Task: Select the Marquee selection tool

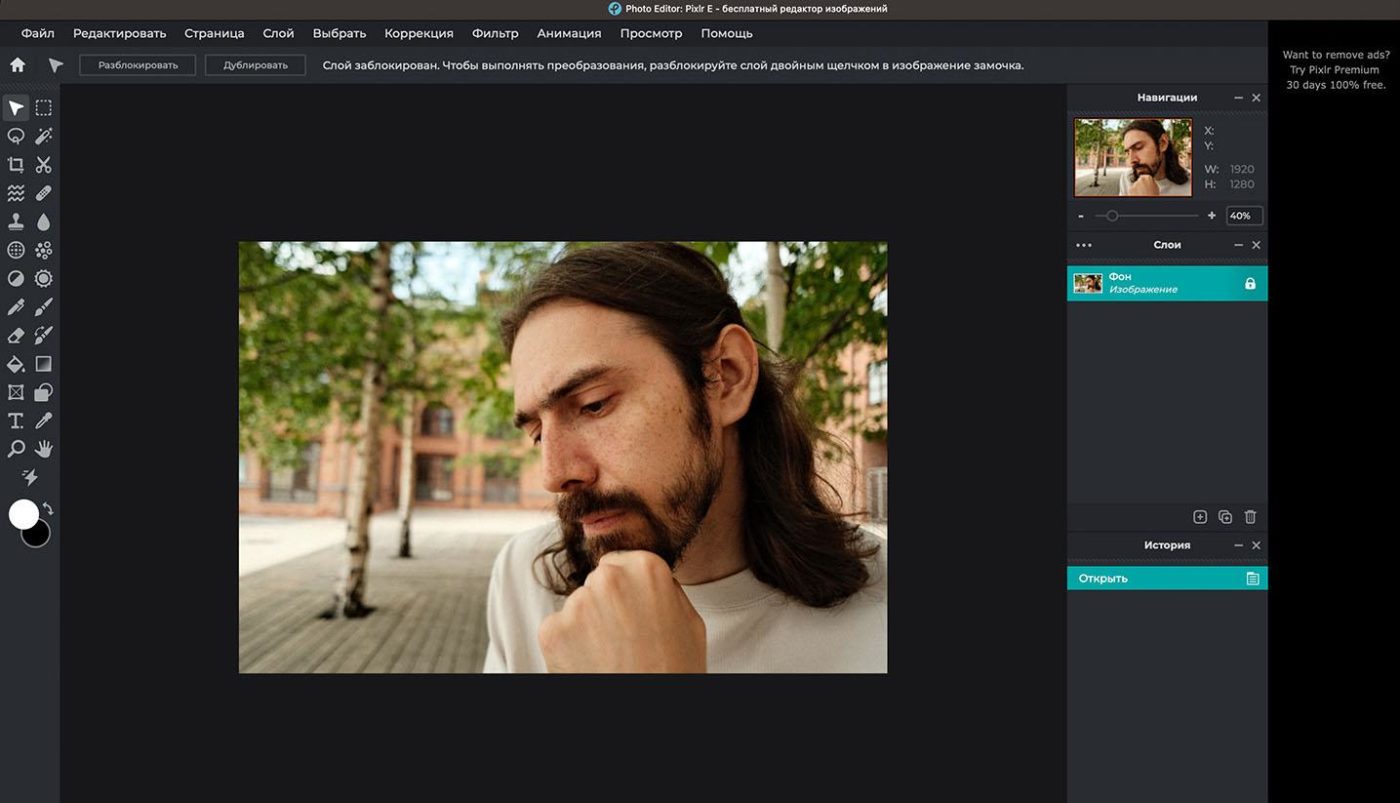Action: pyautogui.click(x=44, y=108)
